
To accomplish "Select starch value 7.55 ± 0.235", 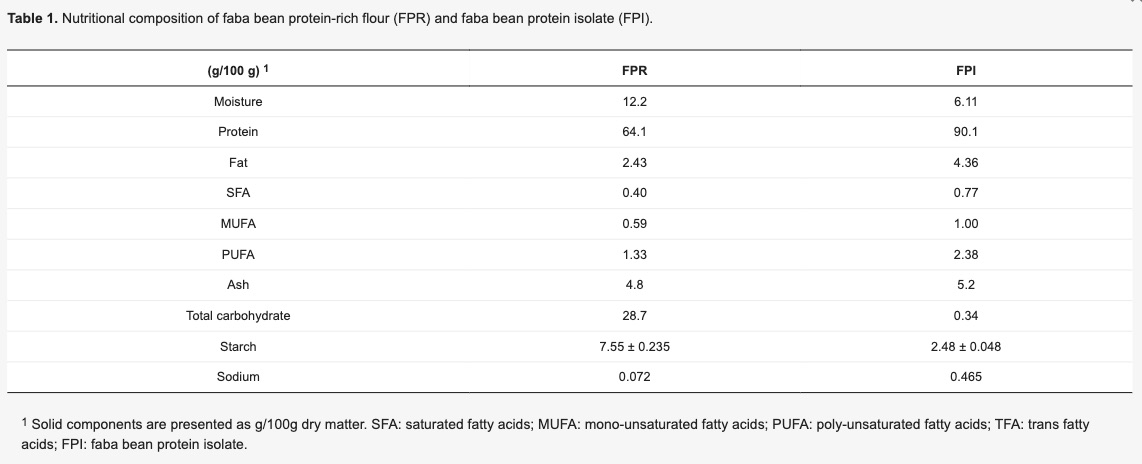I will pyautogui.click(x=634, y=347).
